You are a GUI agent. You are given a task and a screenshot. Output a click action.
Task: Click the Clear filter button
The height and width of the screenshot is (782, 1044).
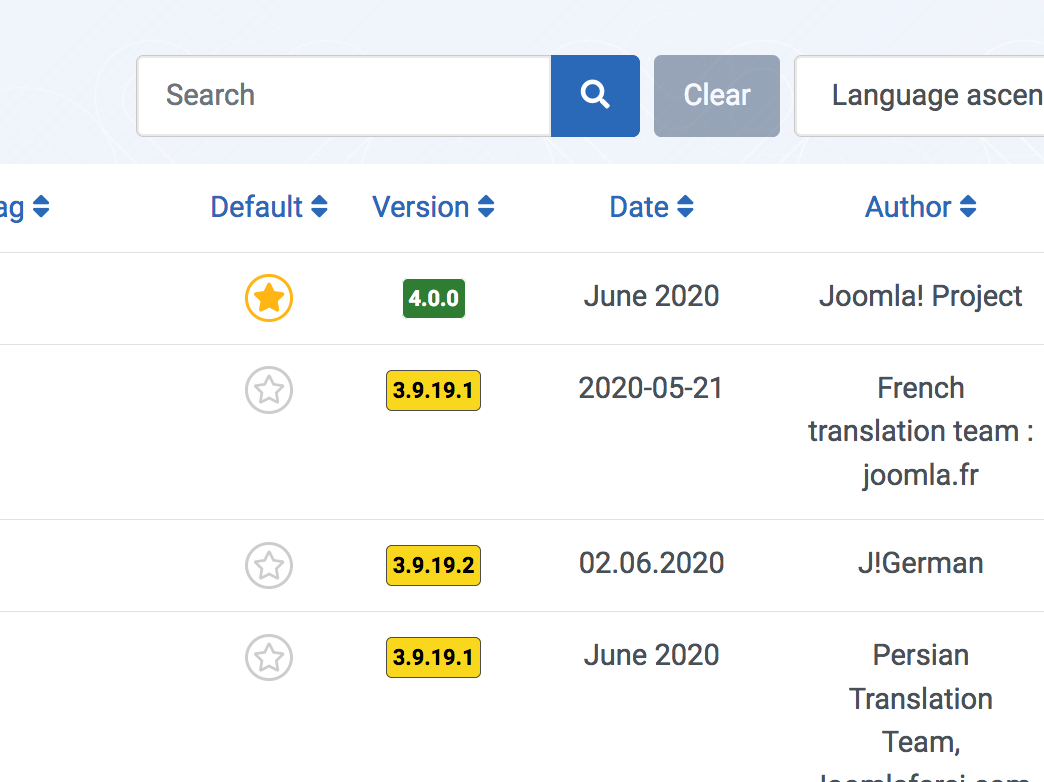(716, 96)
